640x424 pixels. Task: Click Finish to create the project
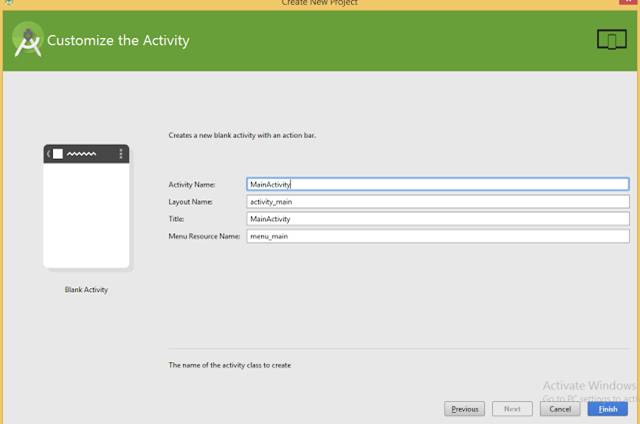pos(608,409)
